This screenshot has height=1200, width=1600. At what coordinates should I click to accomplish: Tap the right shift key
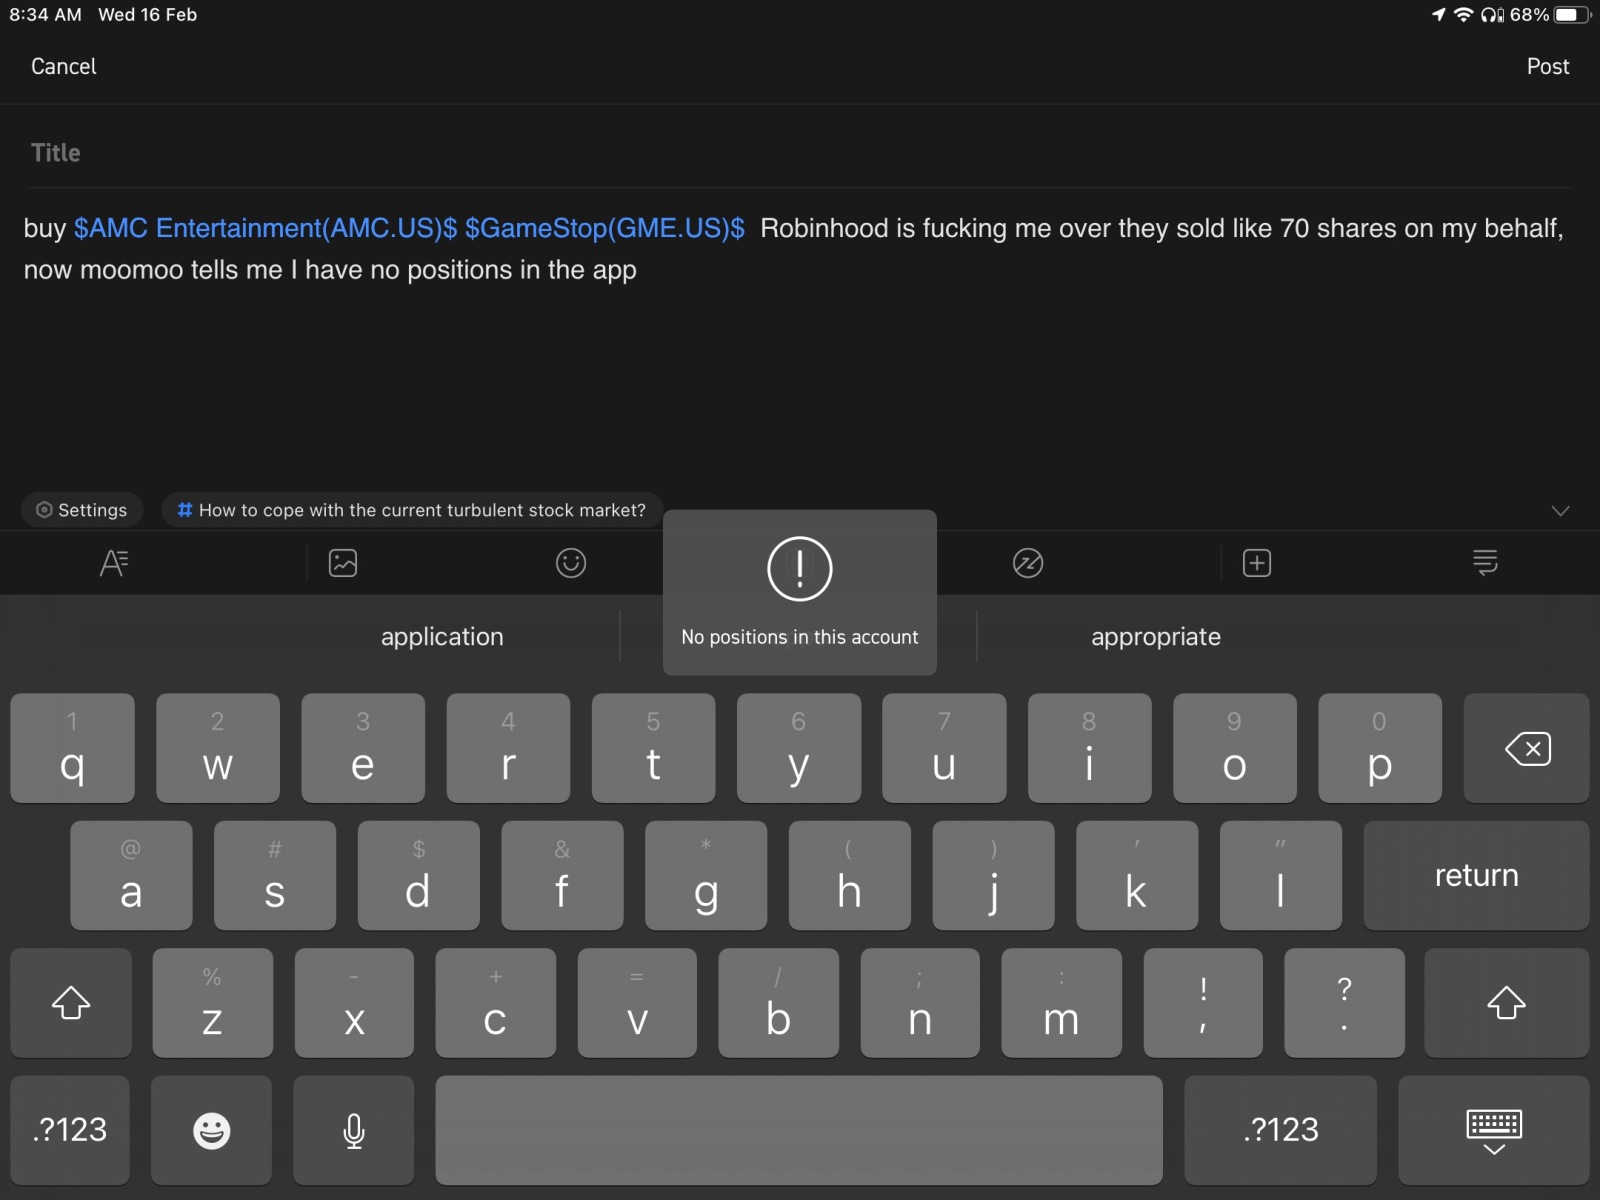click(x=1506, y=1003)
